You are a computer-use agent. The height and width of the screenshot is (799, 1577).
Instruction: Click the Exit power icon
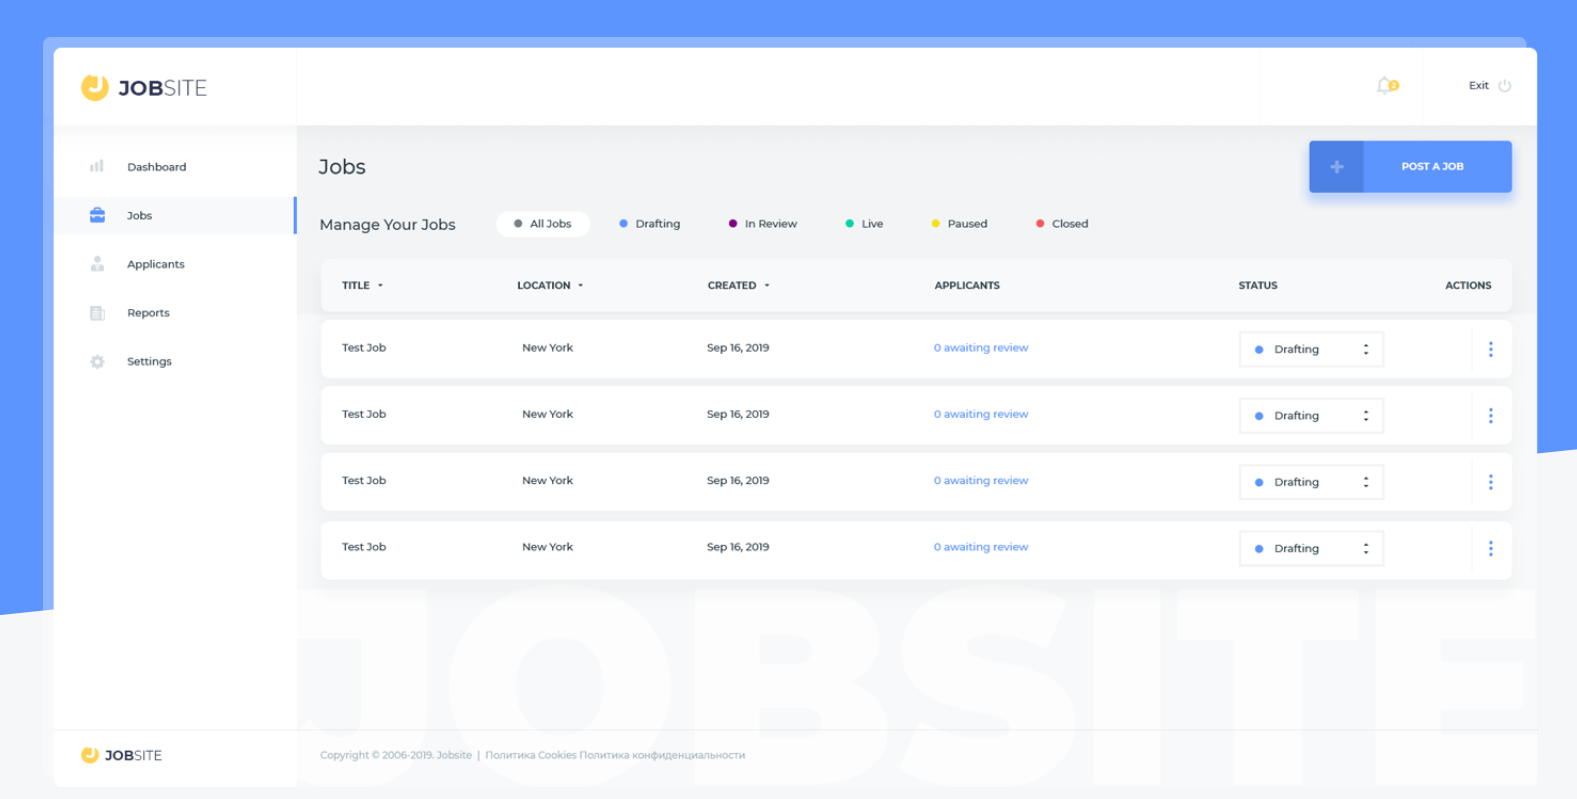tap(1504, 86)
